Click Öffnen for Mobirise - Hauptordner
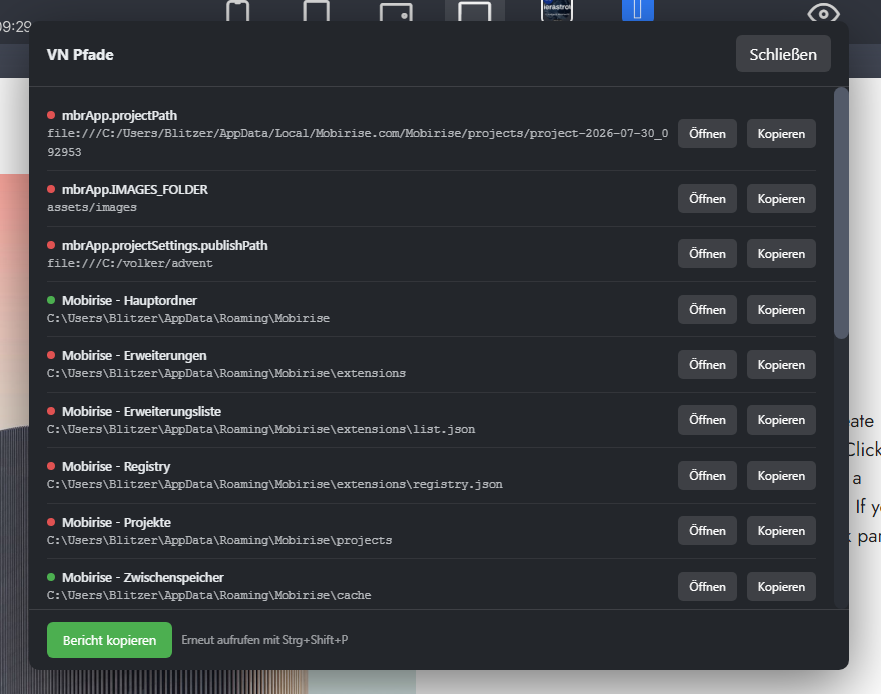Screen dimensions: 881x694 click(707, 310)
